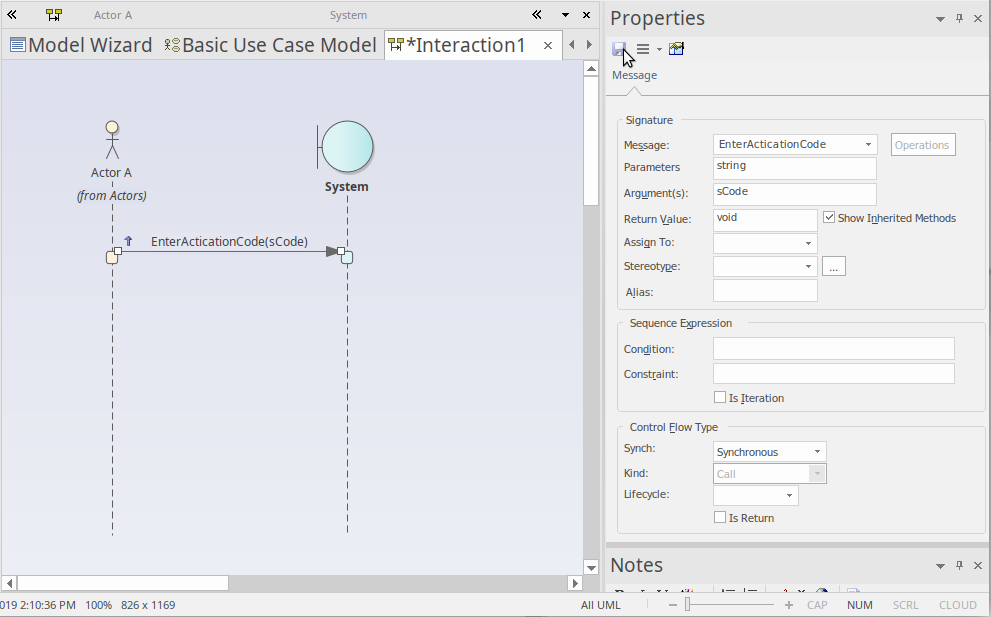The height and width of the screenshot is (617, 991).
Task: Check the Is Return checkbox
Action: pyautogui.click(x=720, y=518)
